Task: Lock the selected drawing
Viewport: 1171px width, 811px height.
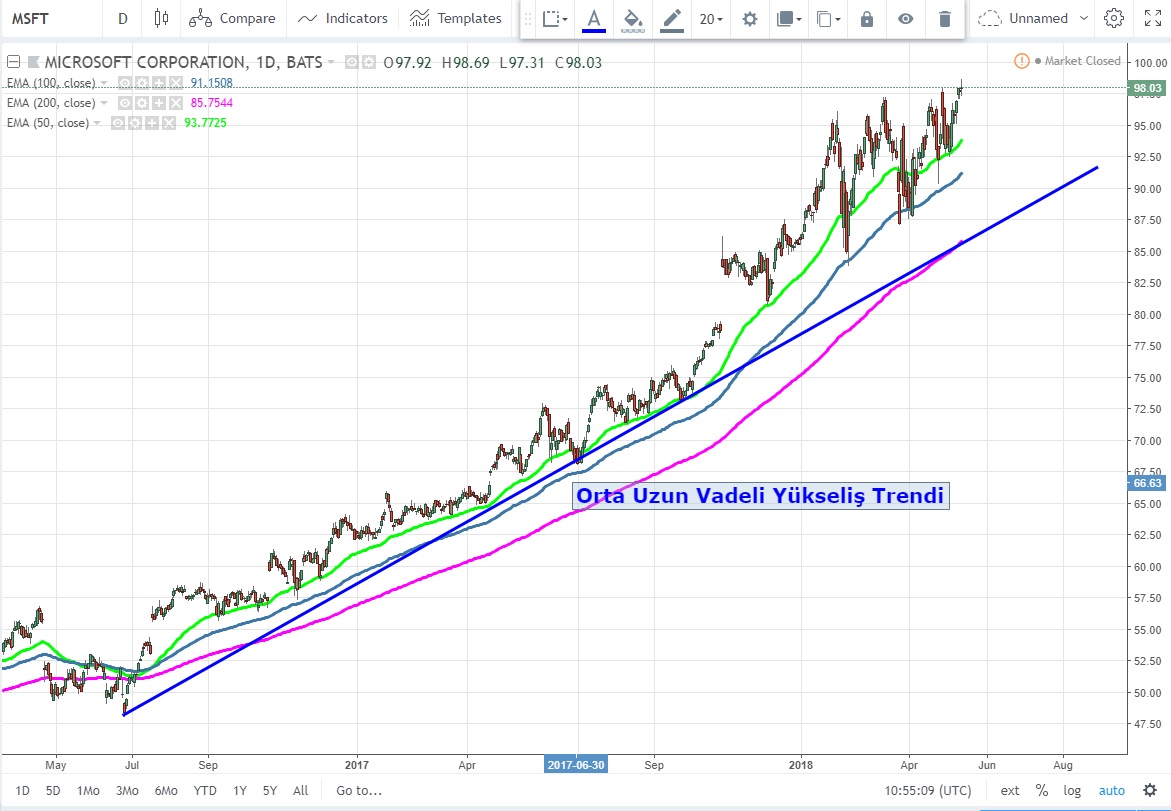Action: [x=867, y=18]
